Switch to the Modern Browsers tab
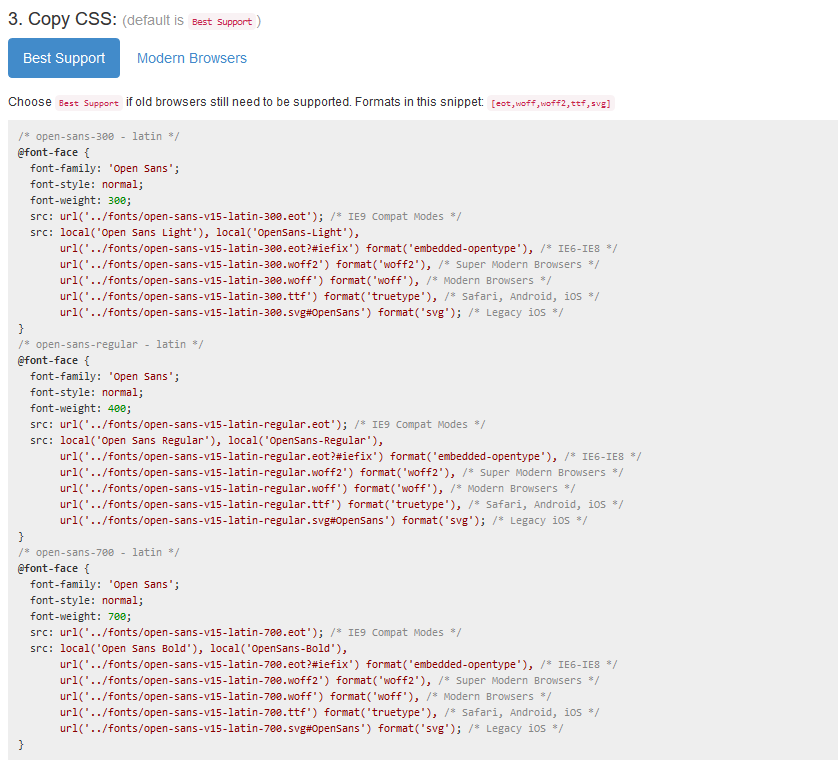This screenshot has height=772, width=838. coord(191,58)
